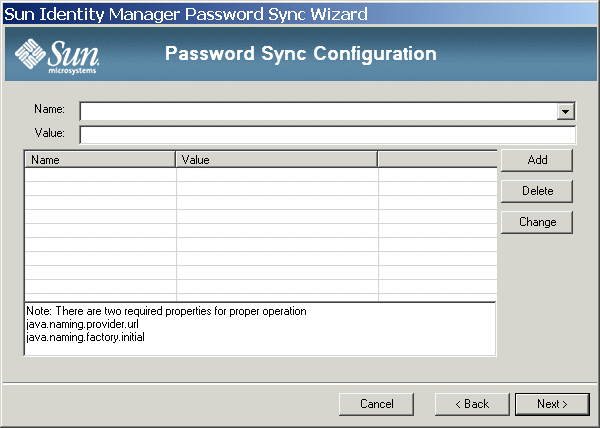The image size is (600, 428).
Task: Click the Password Sync Configuration heading
Action: pos(301,54)
